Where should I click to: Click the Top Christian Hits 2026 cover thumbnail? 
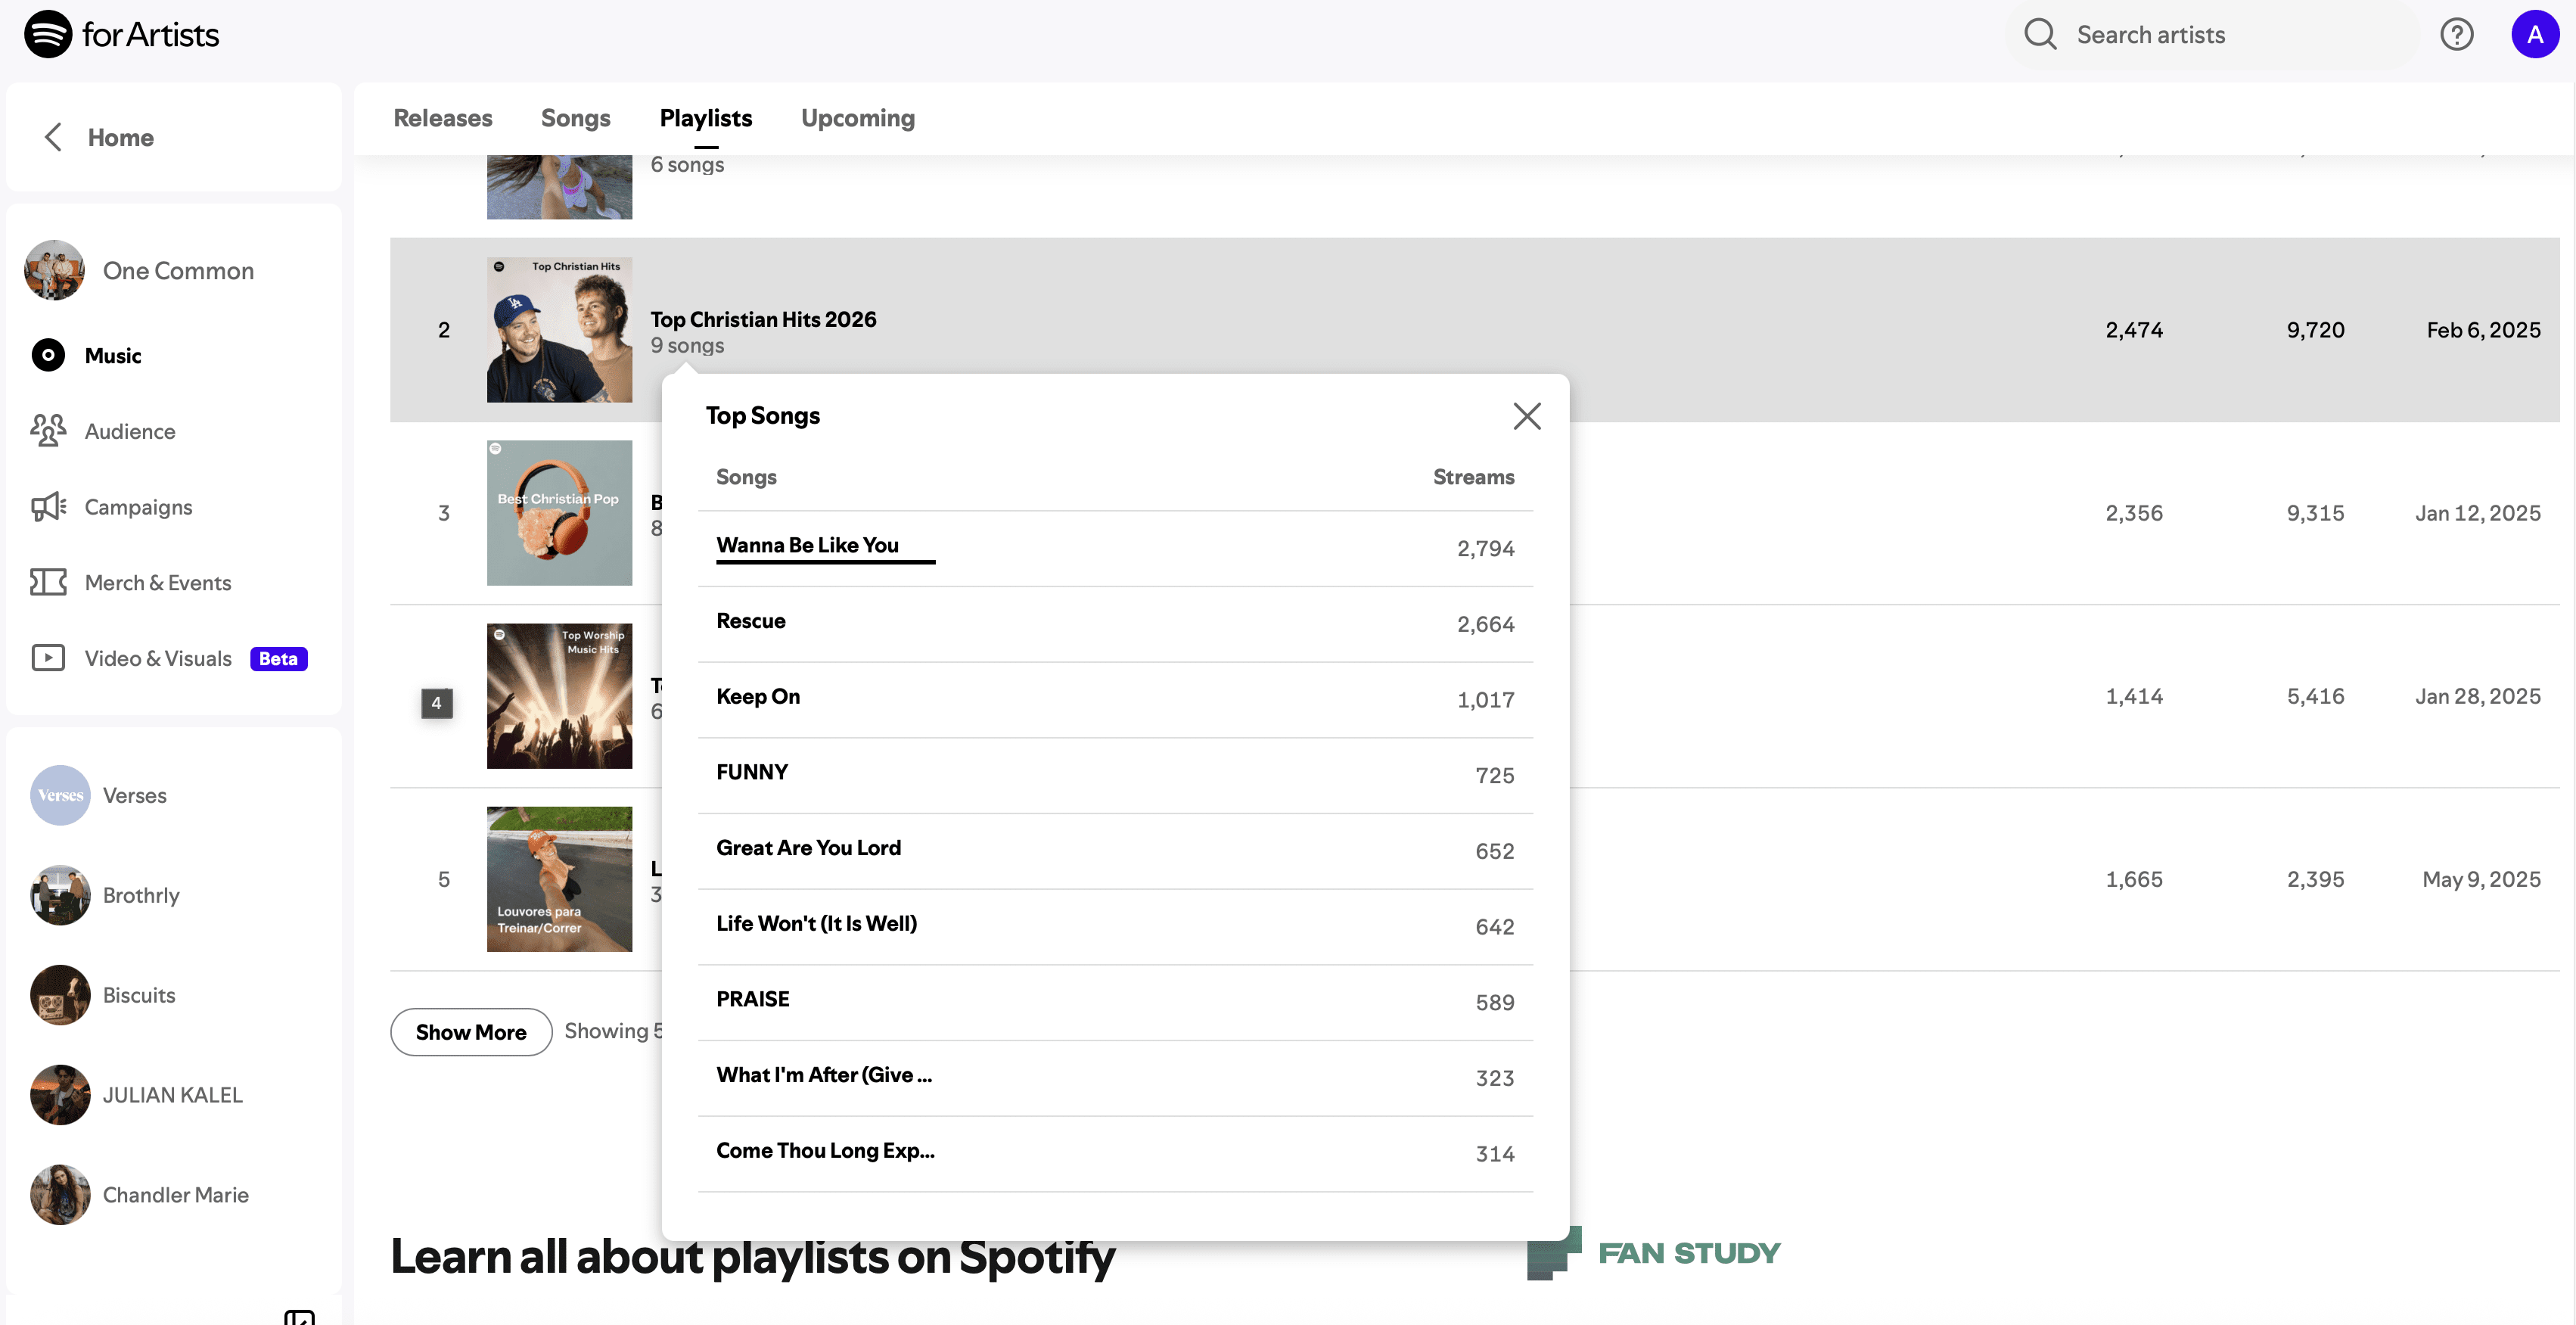559,330
